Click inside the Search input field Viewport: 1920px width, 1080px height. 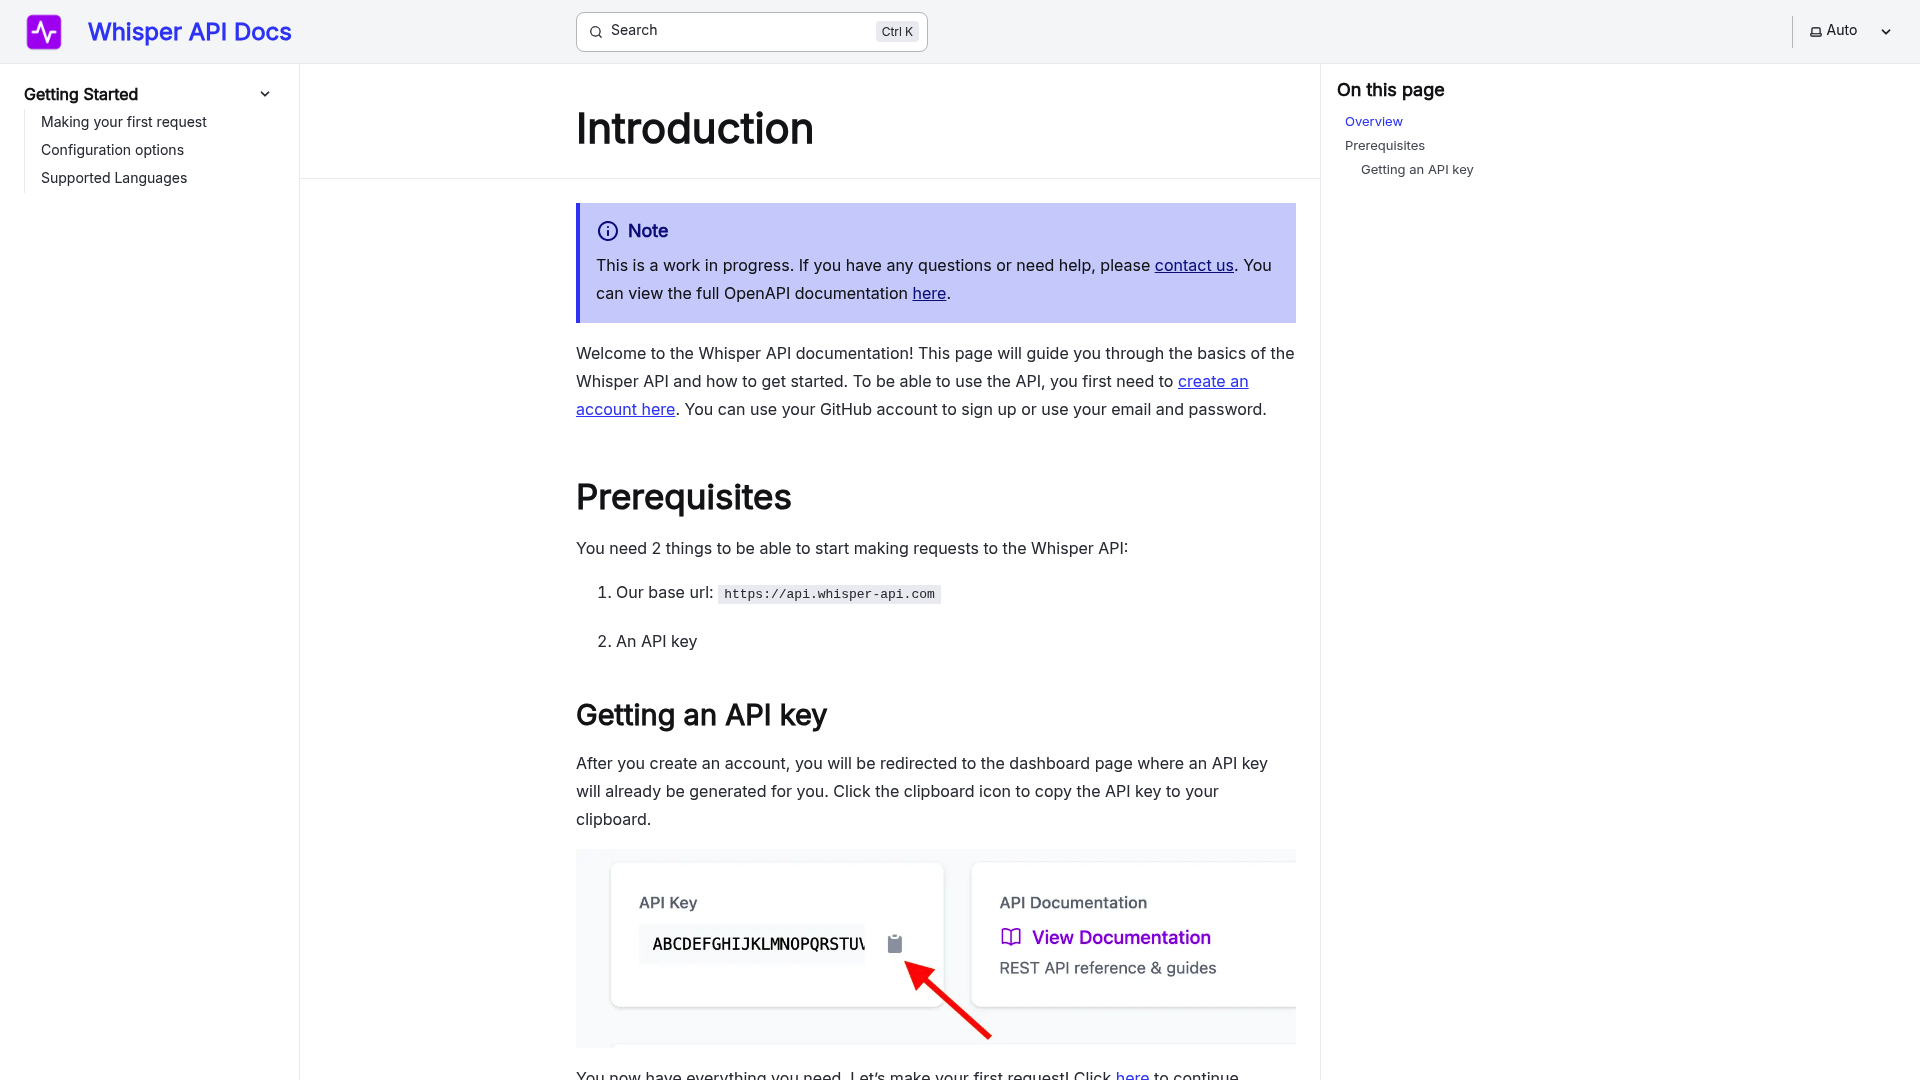[x=730, y=31]
